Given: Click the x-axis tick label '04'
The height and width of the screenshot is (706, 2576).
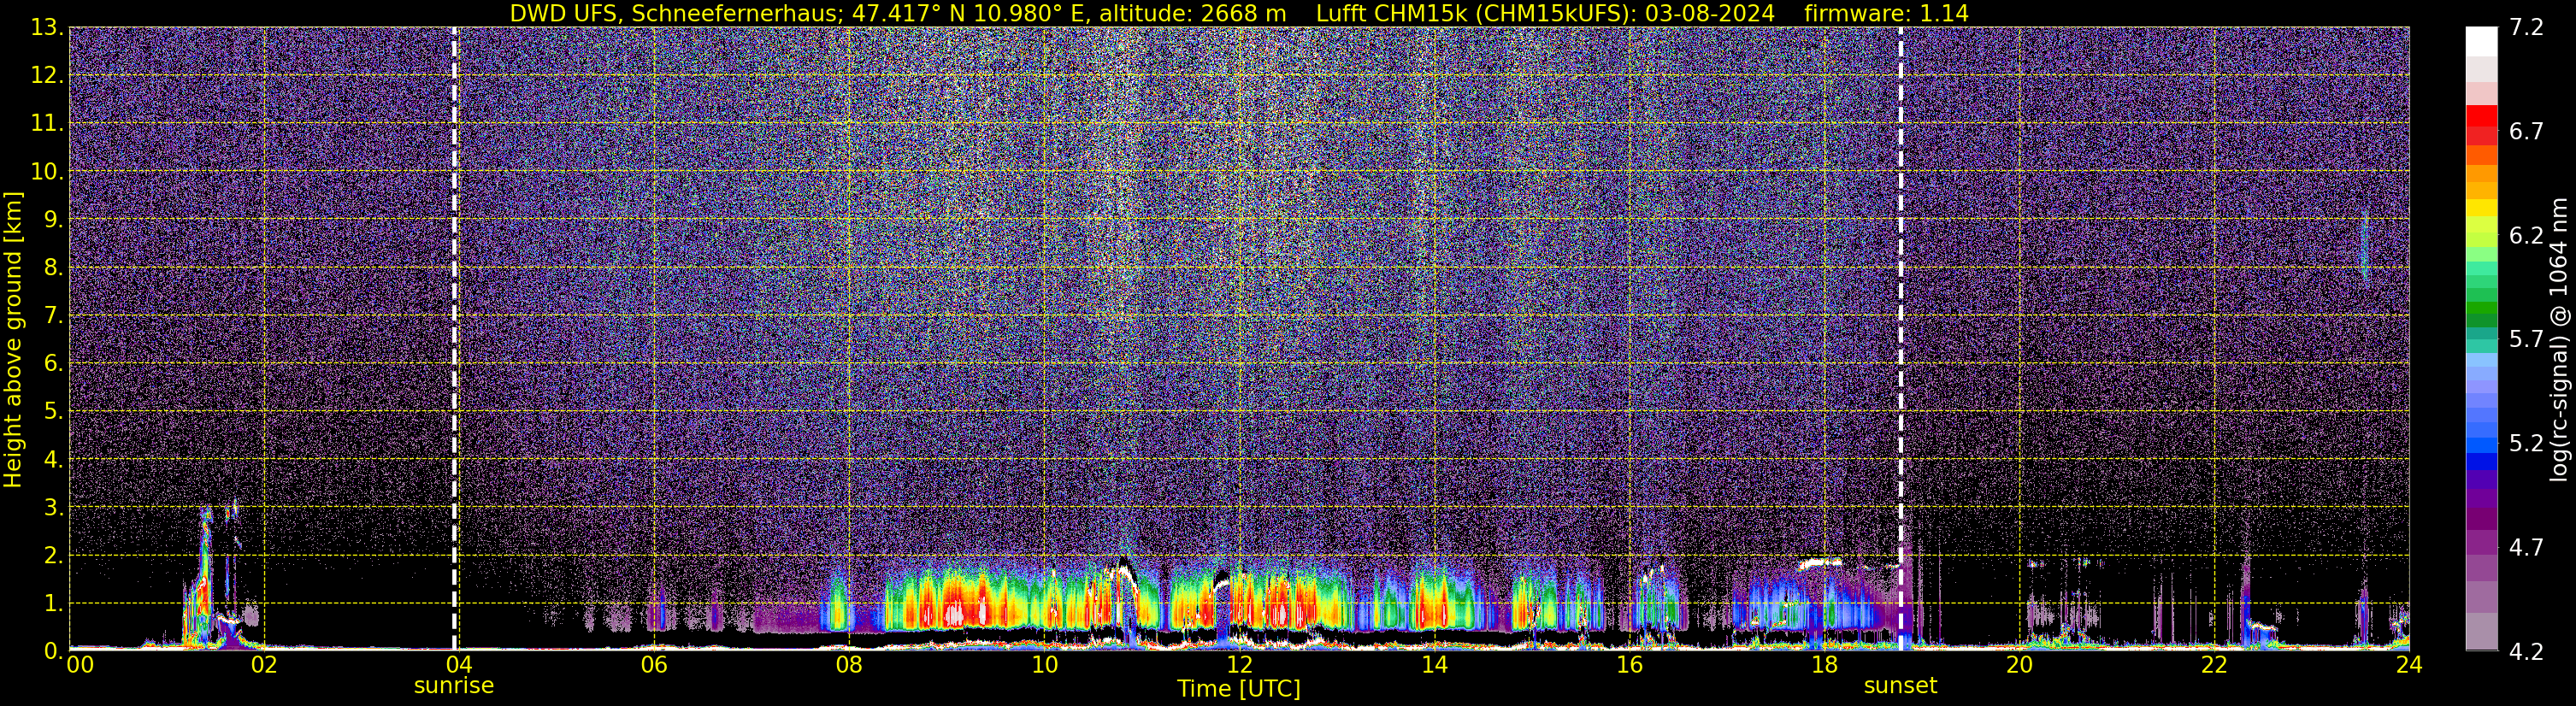Looking at the screenshot, I should pos(459,665).
